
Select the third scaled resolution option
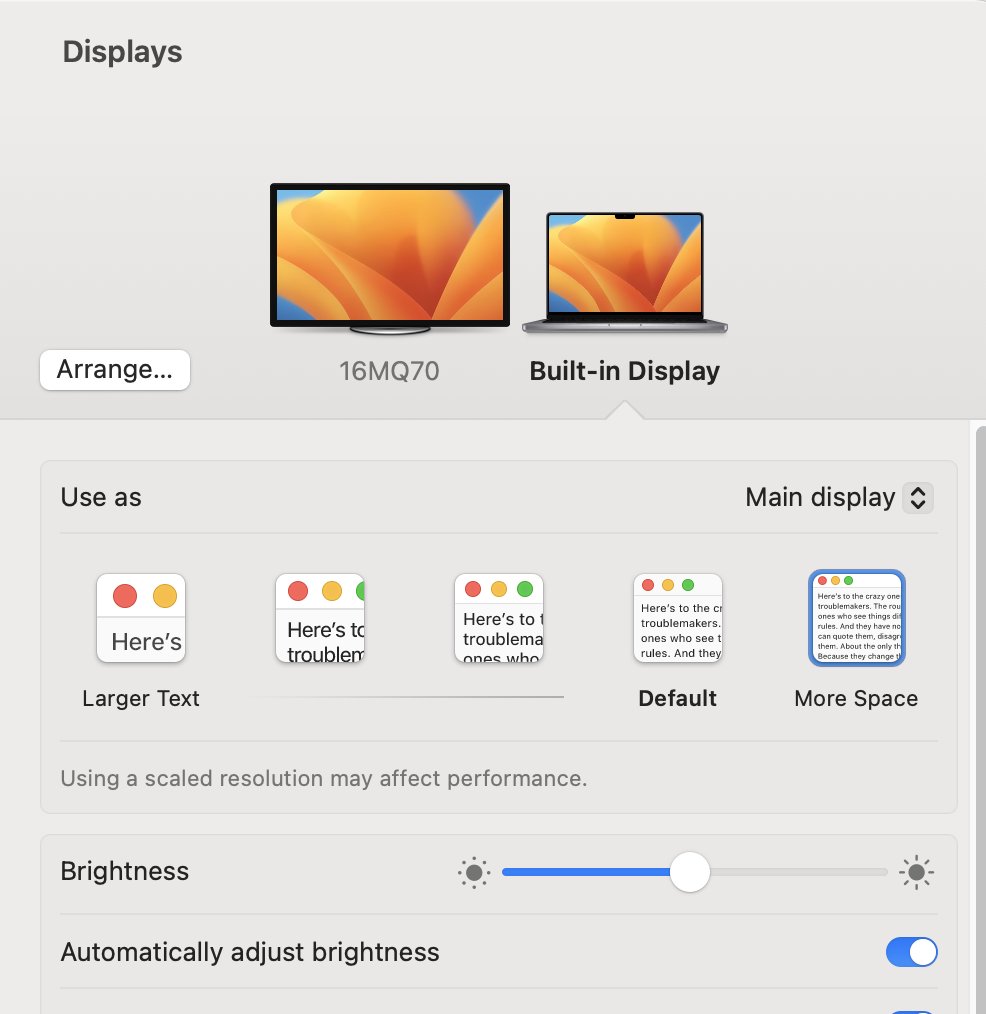(x=499, y=617)
